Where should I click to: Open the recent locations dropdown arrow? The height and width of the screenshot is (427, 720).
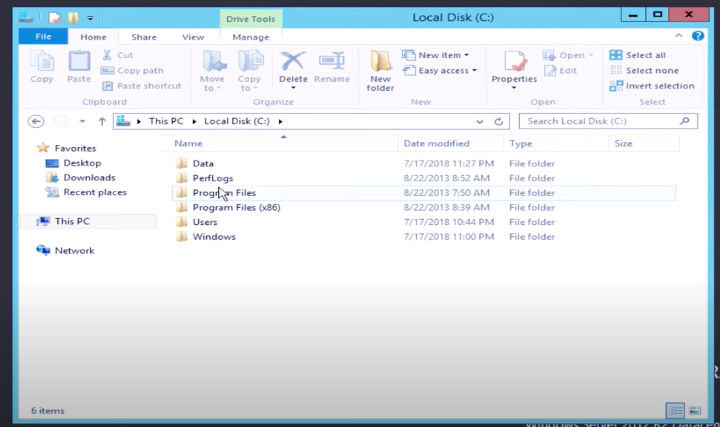coord(82,121)
